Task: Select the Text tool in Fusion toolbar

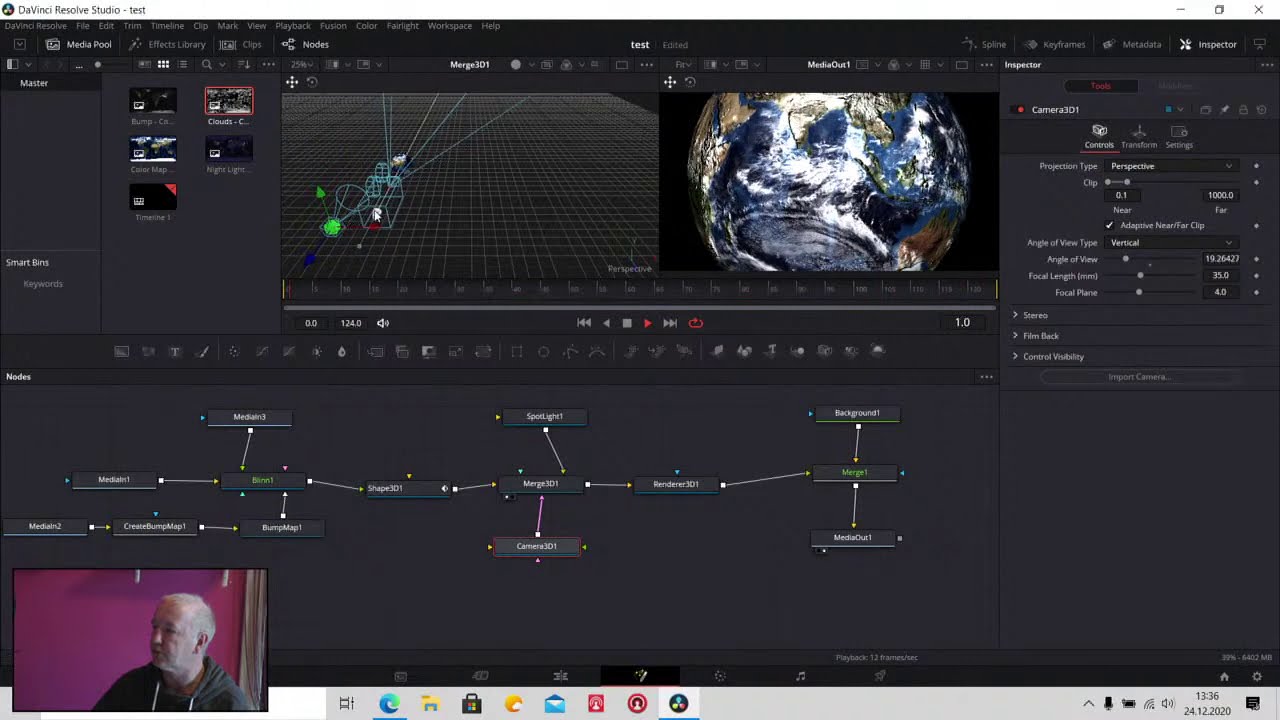Action: coord(175,351)
